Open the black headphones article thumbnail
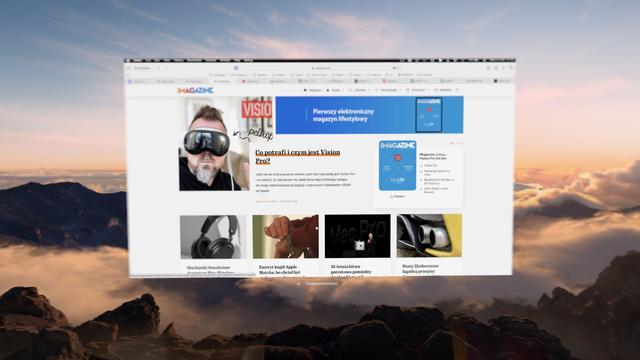Screen dimensions: 640x360 click(x=213, y=237)
